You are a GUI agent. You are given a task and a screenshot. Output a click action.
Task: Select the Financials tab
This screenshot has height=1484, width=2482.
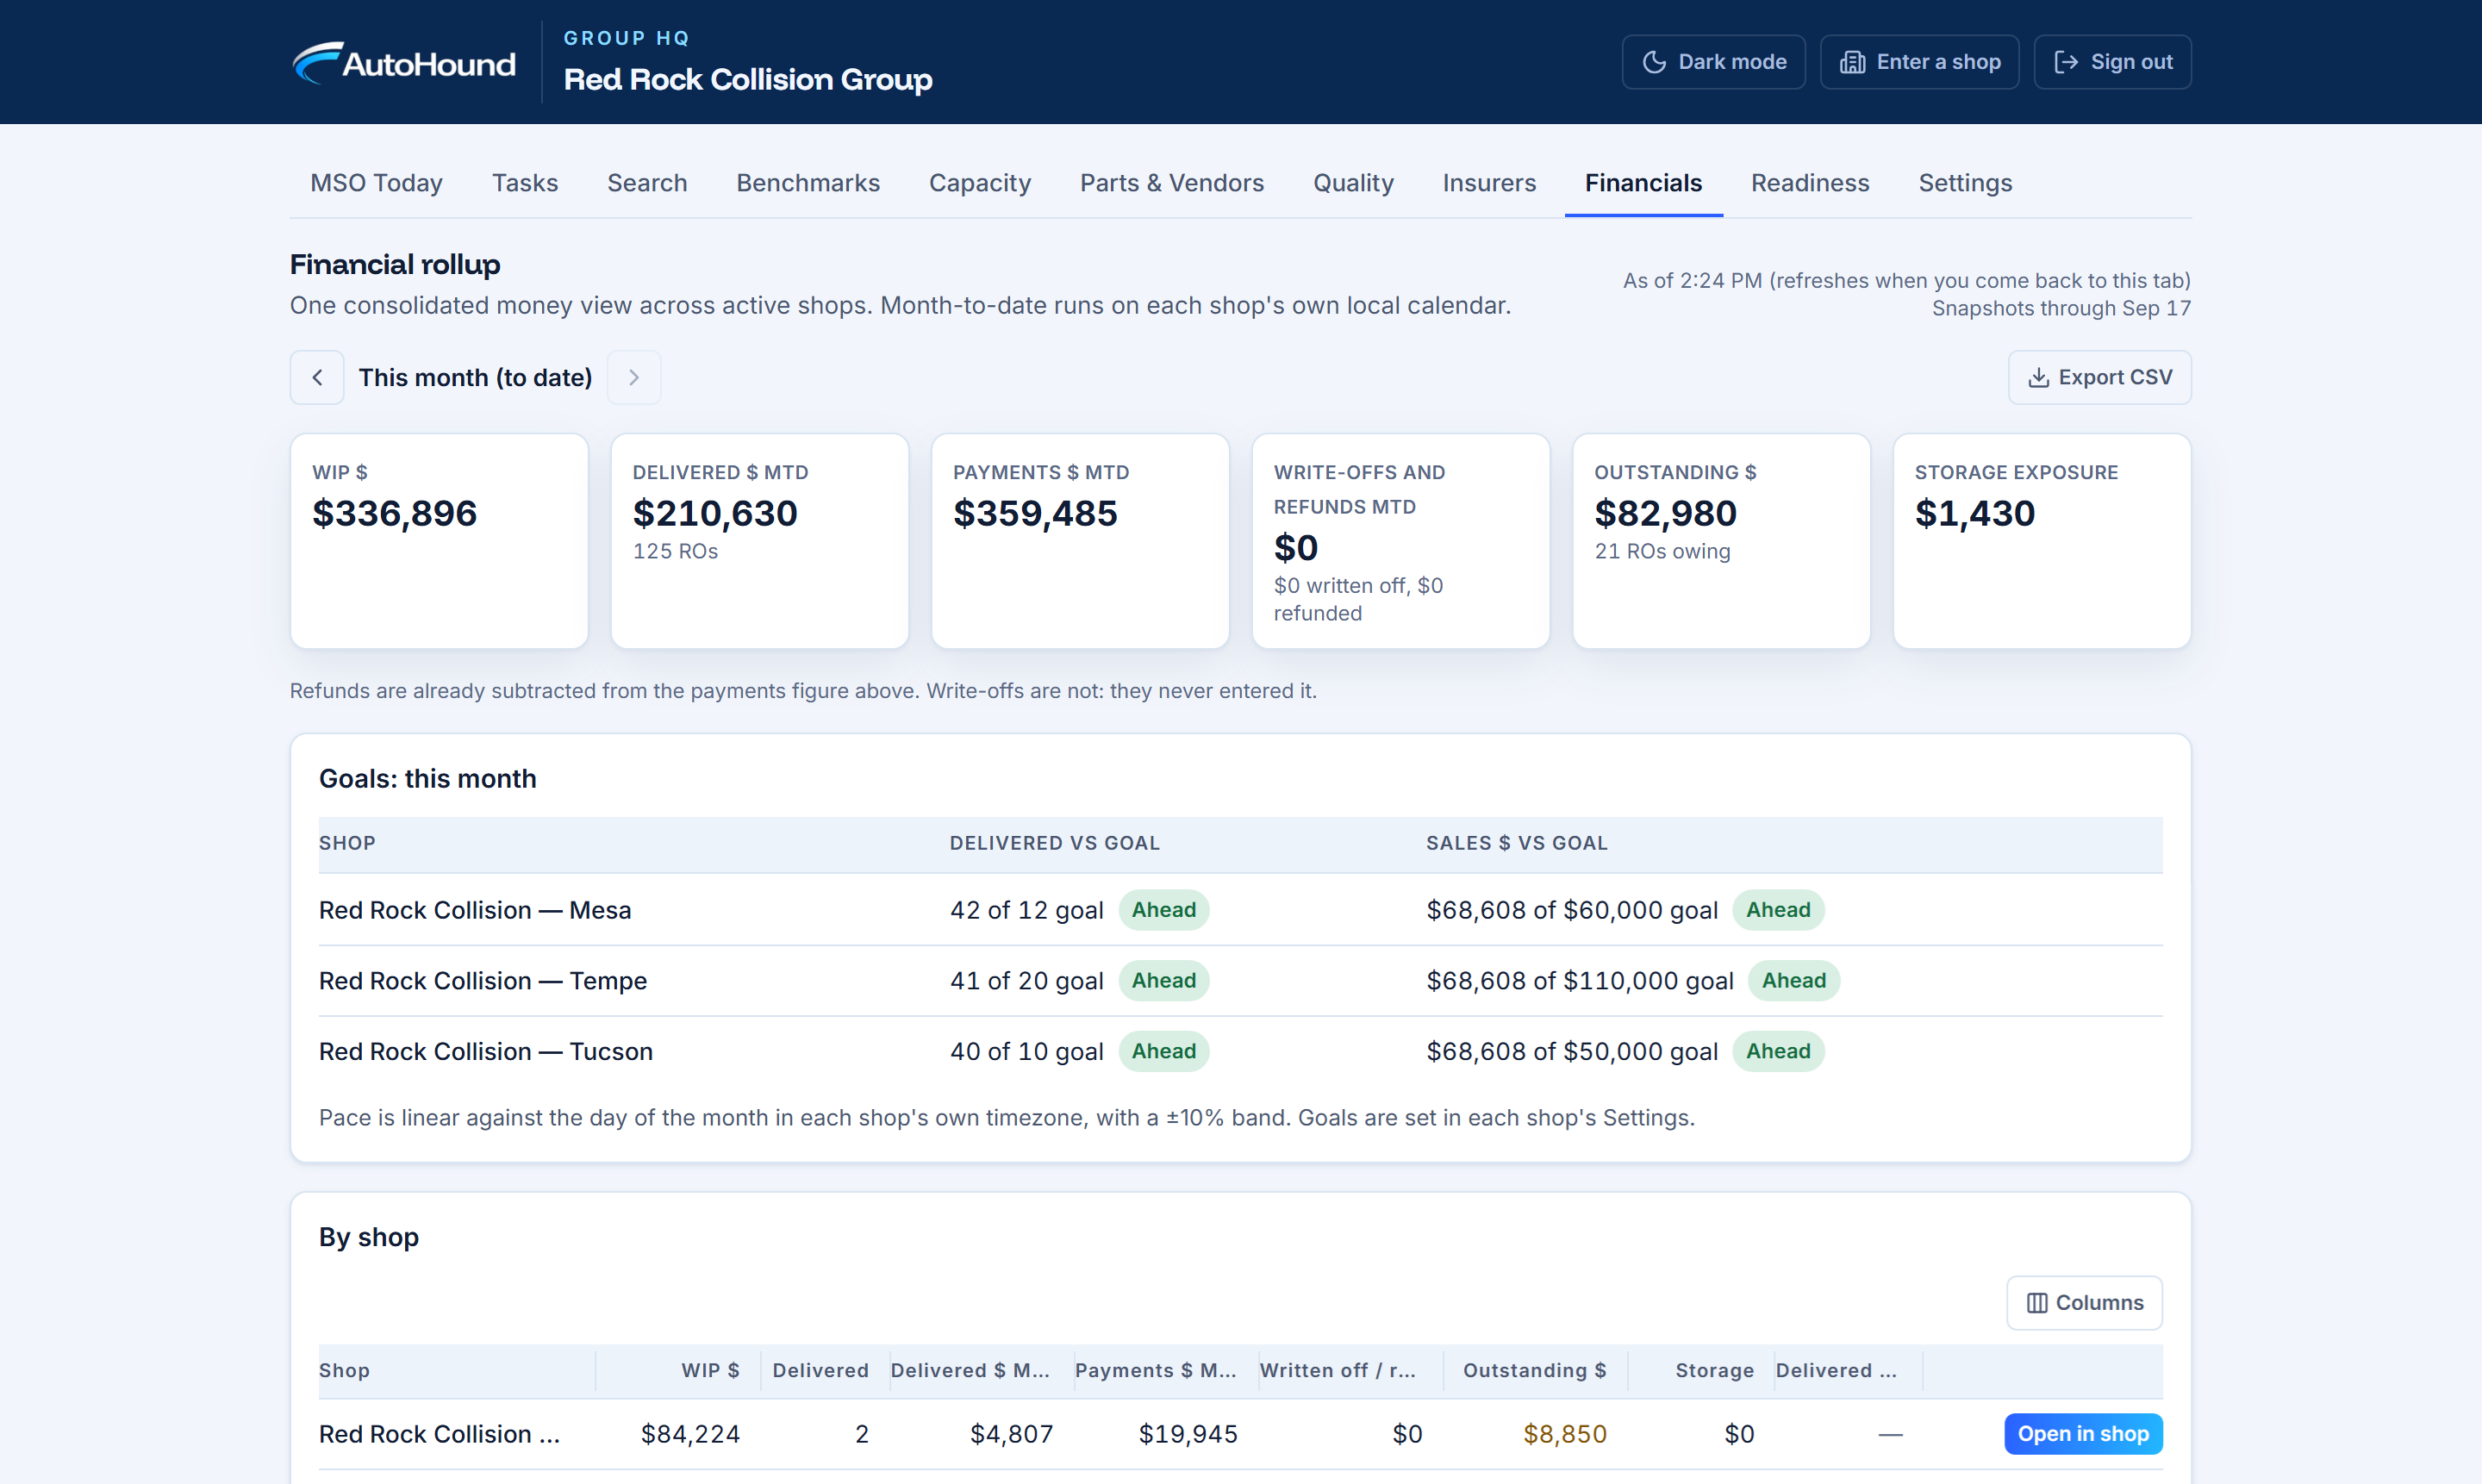tap(1643, 183)
